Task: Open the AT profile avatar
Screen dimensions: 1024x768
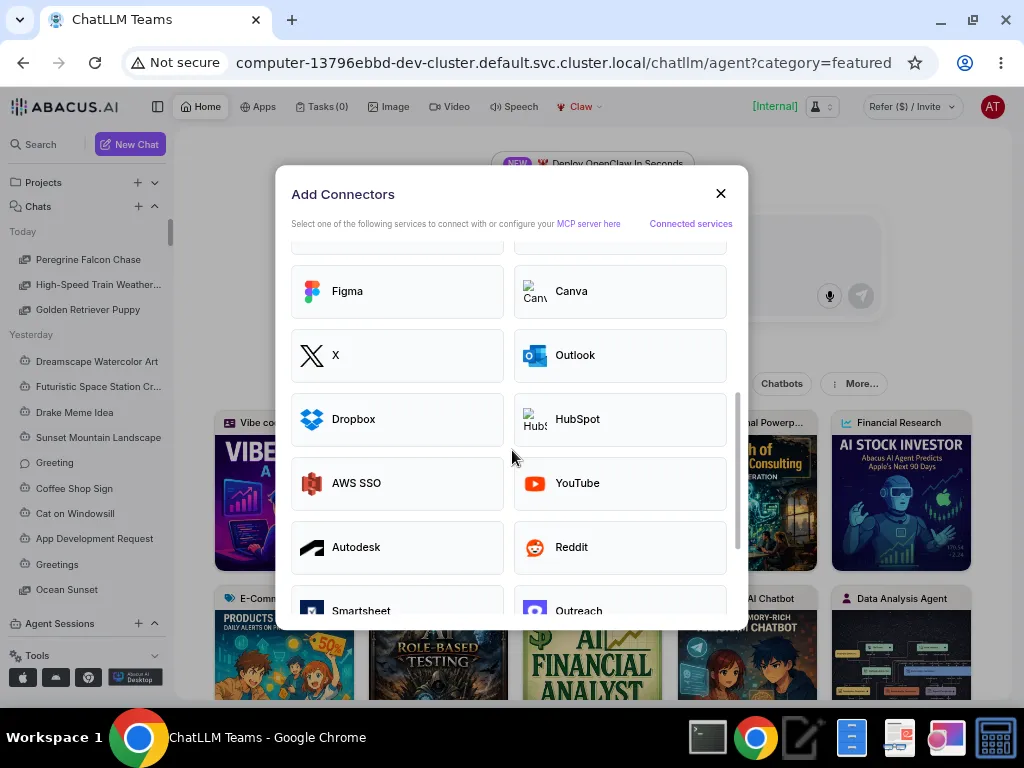Action: (992, 106)
